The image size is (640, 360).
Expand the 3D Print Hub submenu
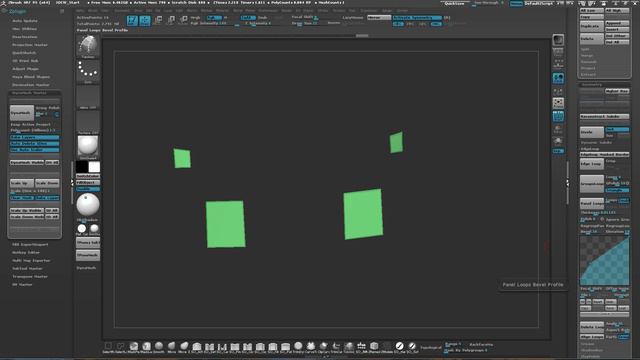25,60
